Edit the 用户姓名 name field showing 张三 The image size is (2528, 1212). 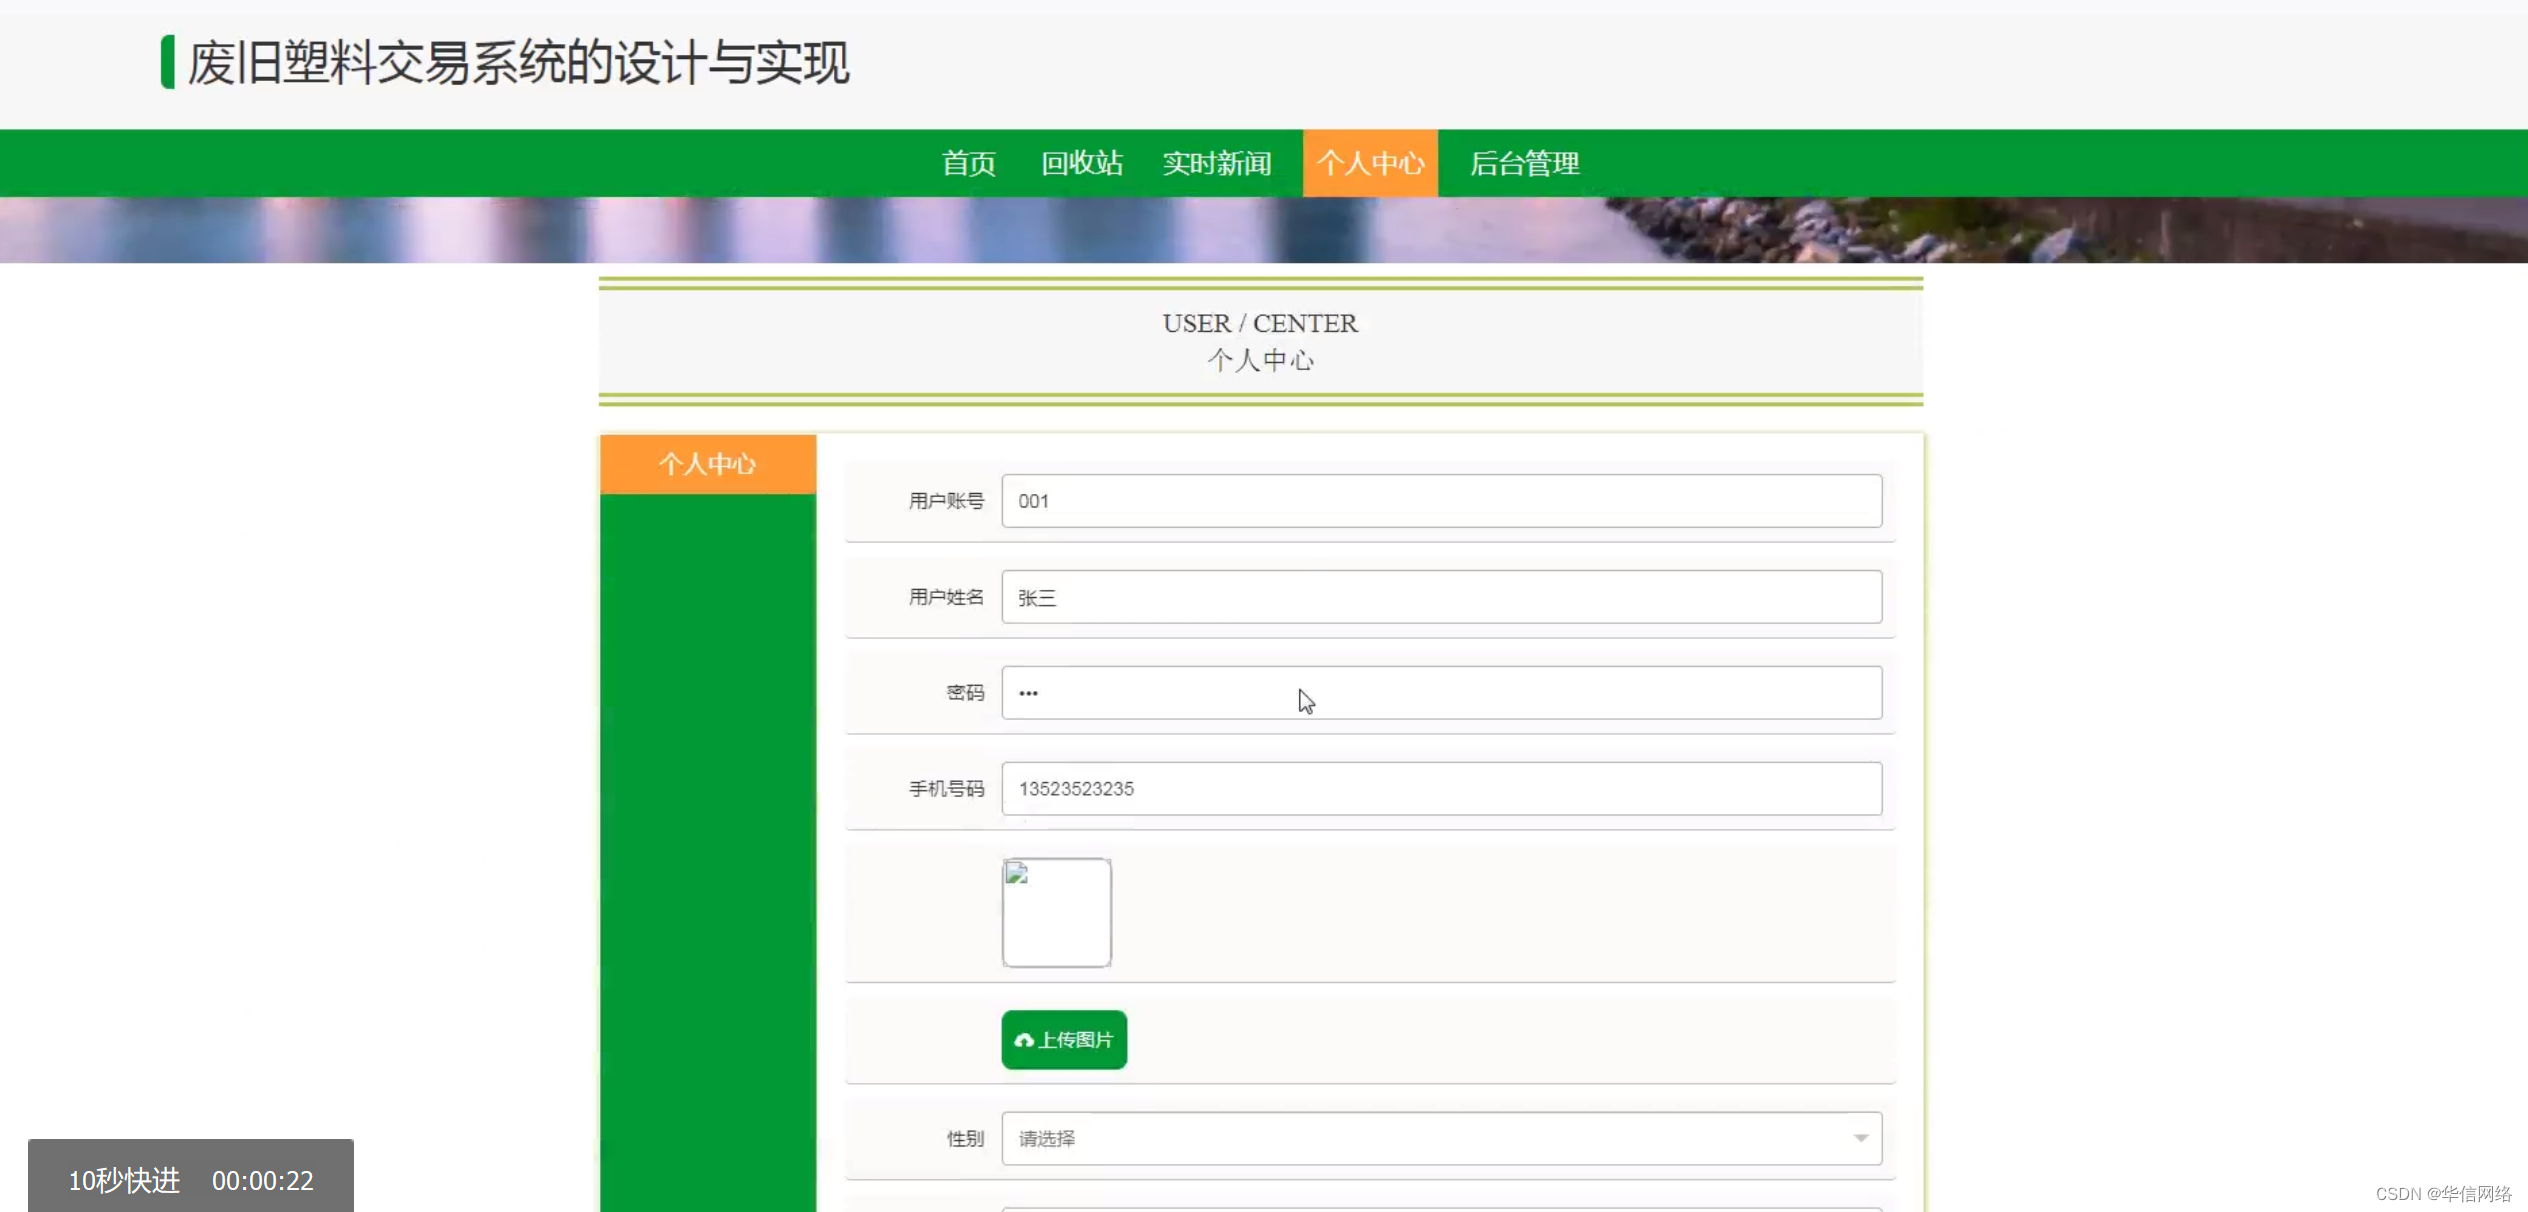pyautogui.click(x=1440, y=597)
